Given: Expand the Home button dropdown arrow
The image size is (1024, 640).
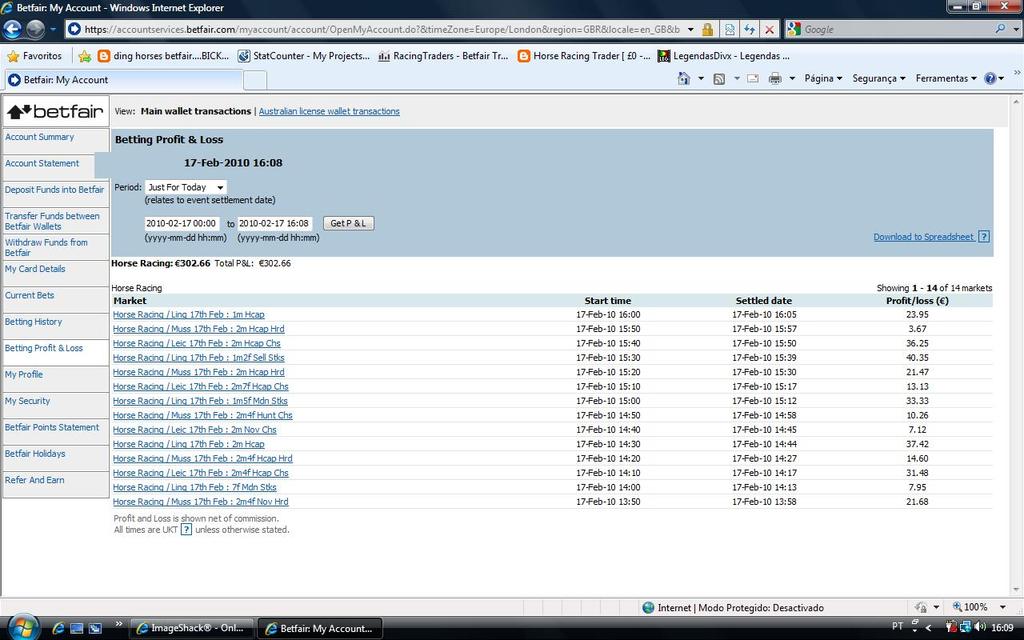Looking at the screenshot, I should point(701,78).
